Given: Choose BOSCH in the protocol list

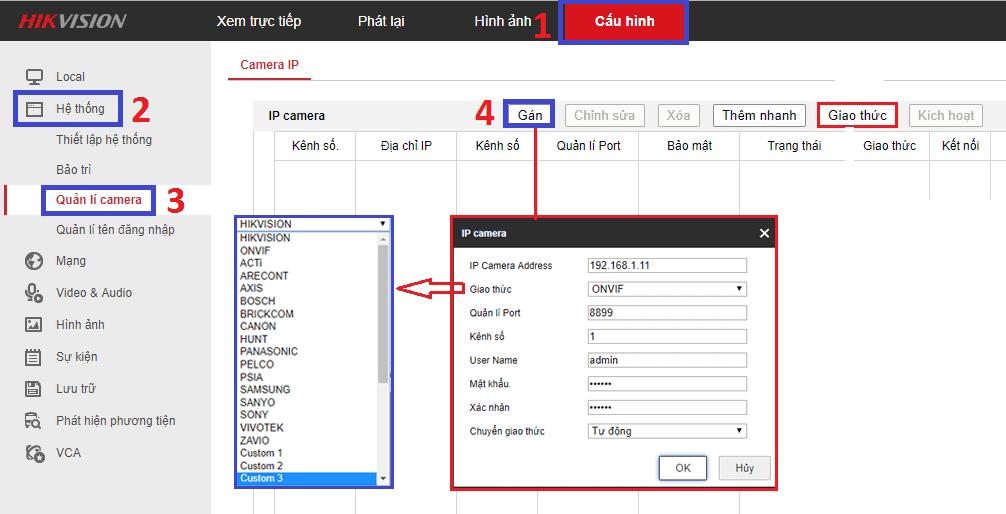Looking at the screenshot, I should (x=257, y=301).
